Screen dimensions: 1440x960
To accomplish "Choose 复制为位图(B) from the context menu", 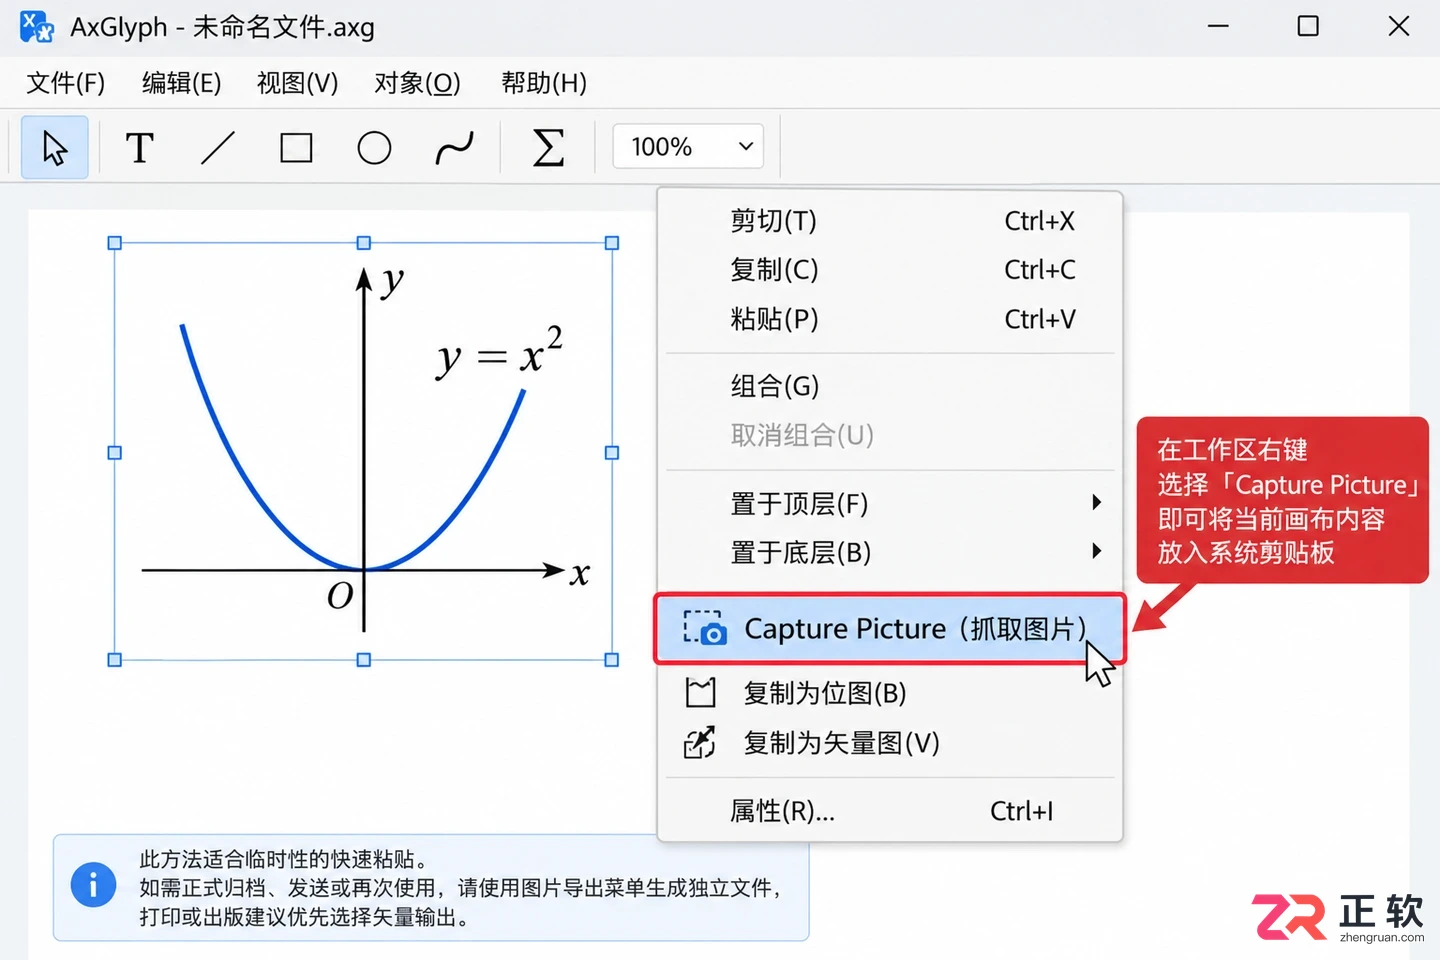I will pyautogui.click(x=890, y=693).
